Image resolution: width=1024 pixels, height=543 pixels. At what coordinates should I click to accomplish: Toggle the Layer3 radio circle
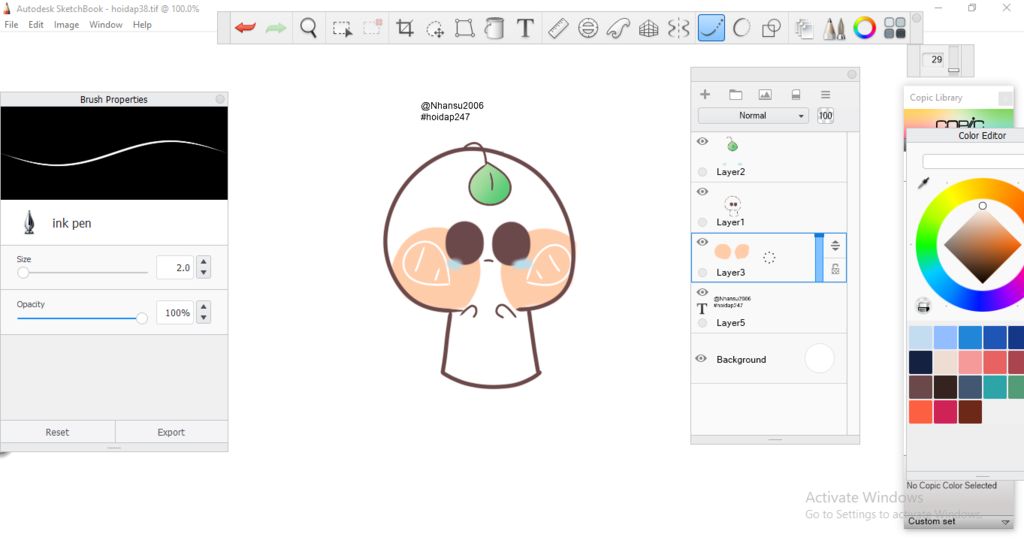tap(702, 272)
